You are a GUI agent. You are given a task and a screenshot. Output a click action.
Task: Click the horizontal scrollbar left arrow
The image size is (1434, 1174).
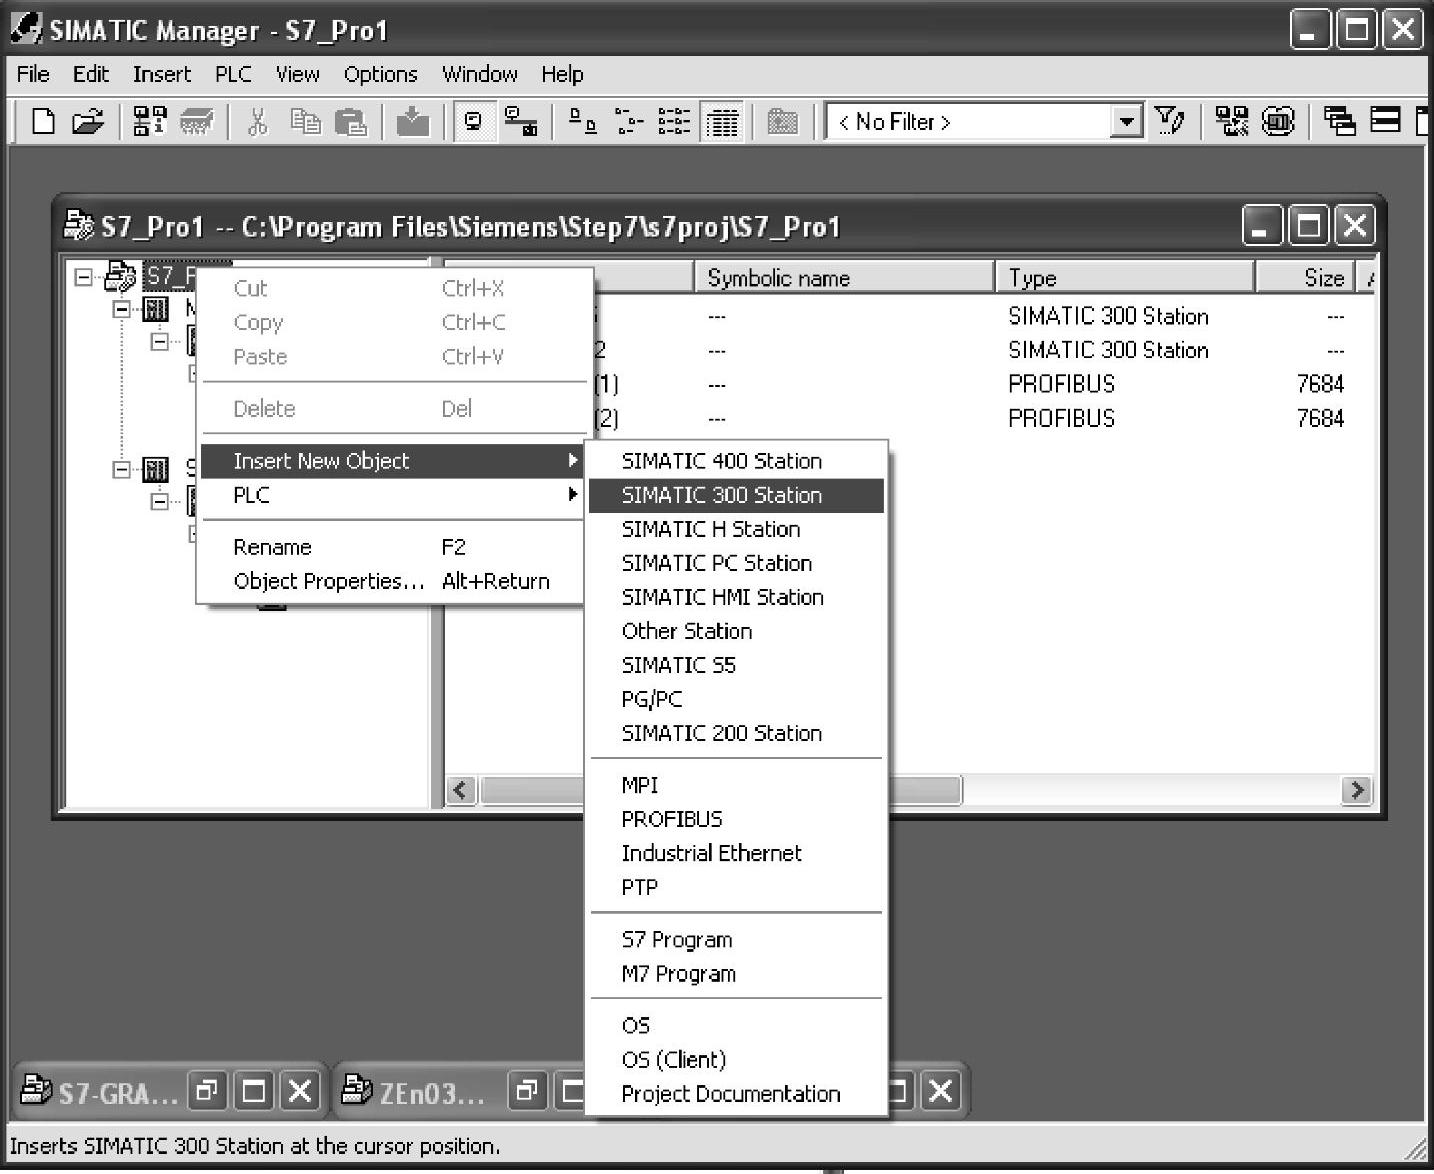coord(461,790)
